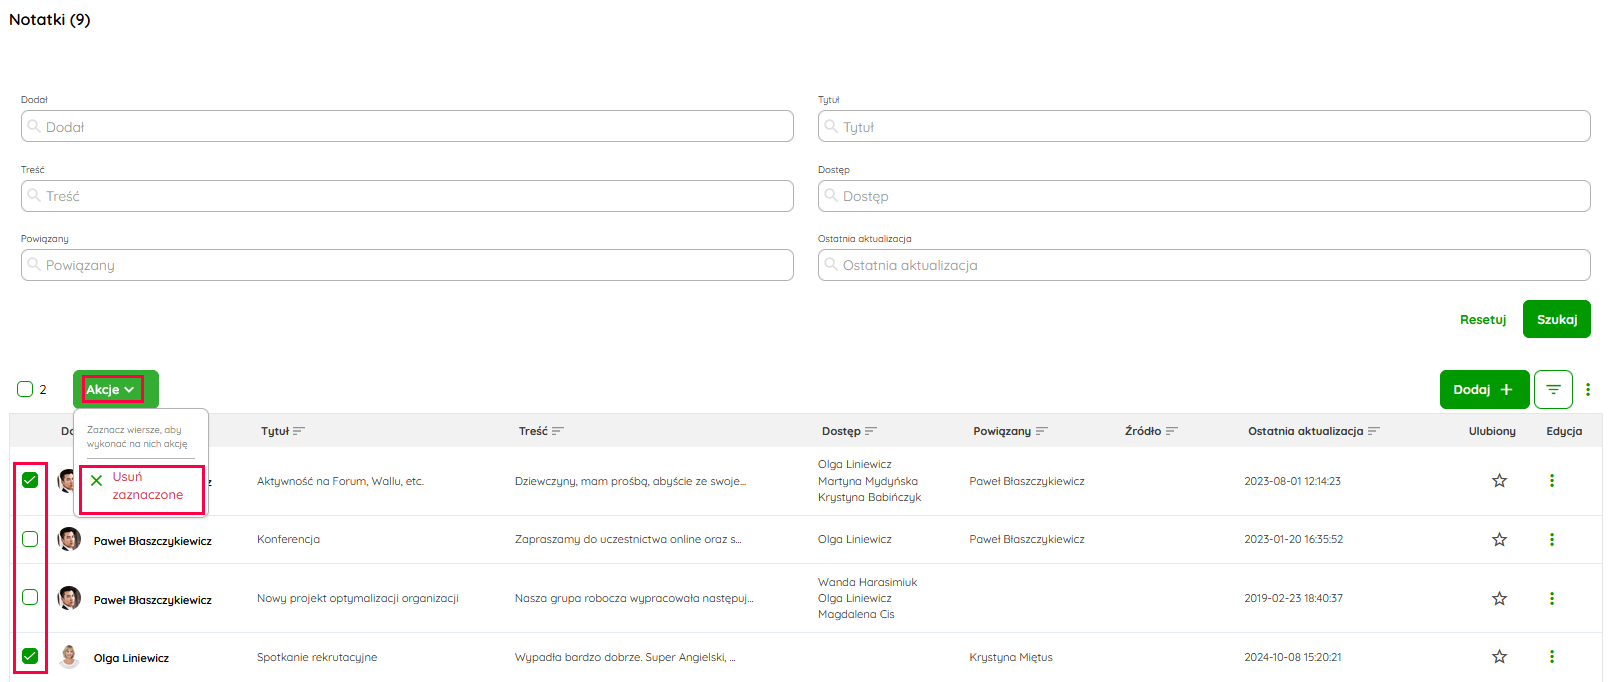Open edit menu for Konferencja row
Screen dimensions: 1620x682
[x=1551, y=540]
